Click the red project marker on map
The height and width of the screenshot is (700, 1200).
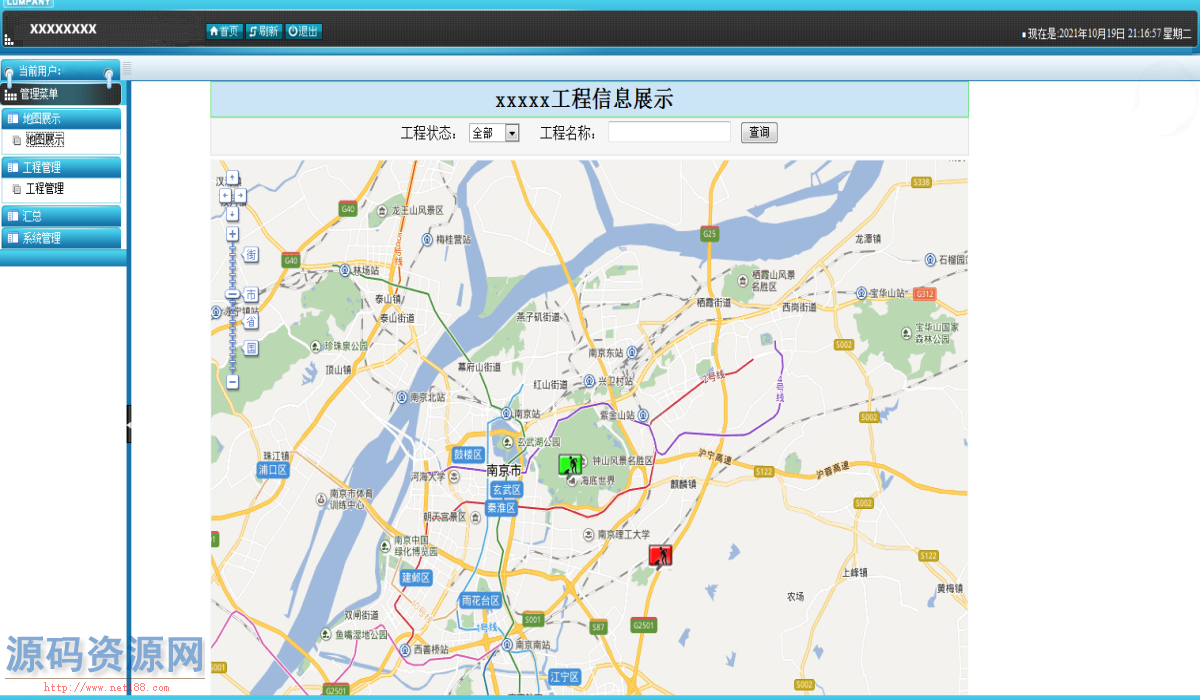(660, 555)
